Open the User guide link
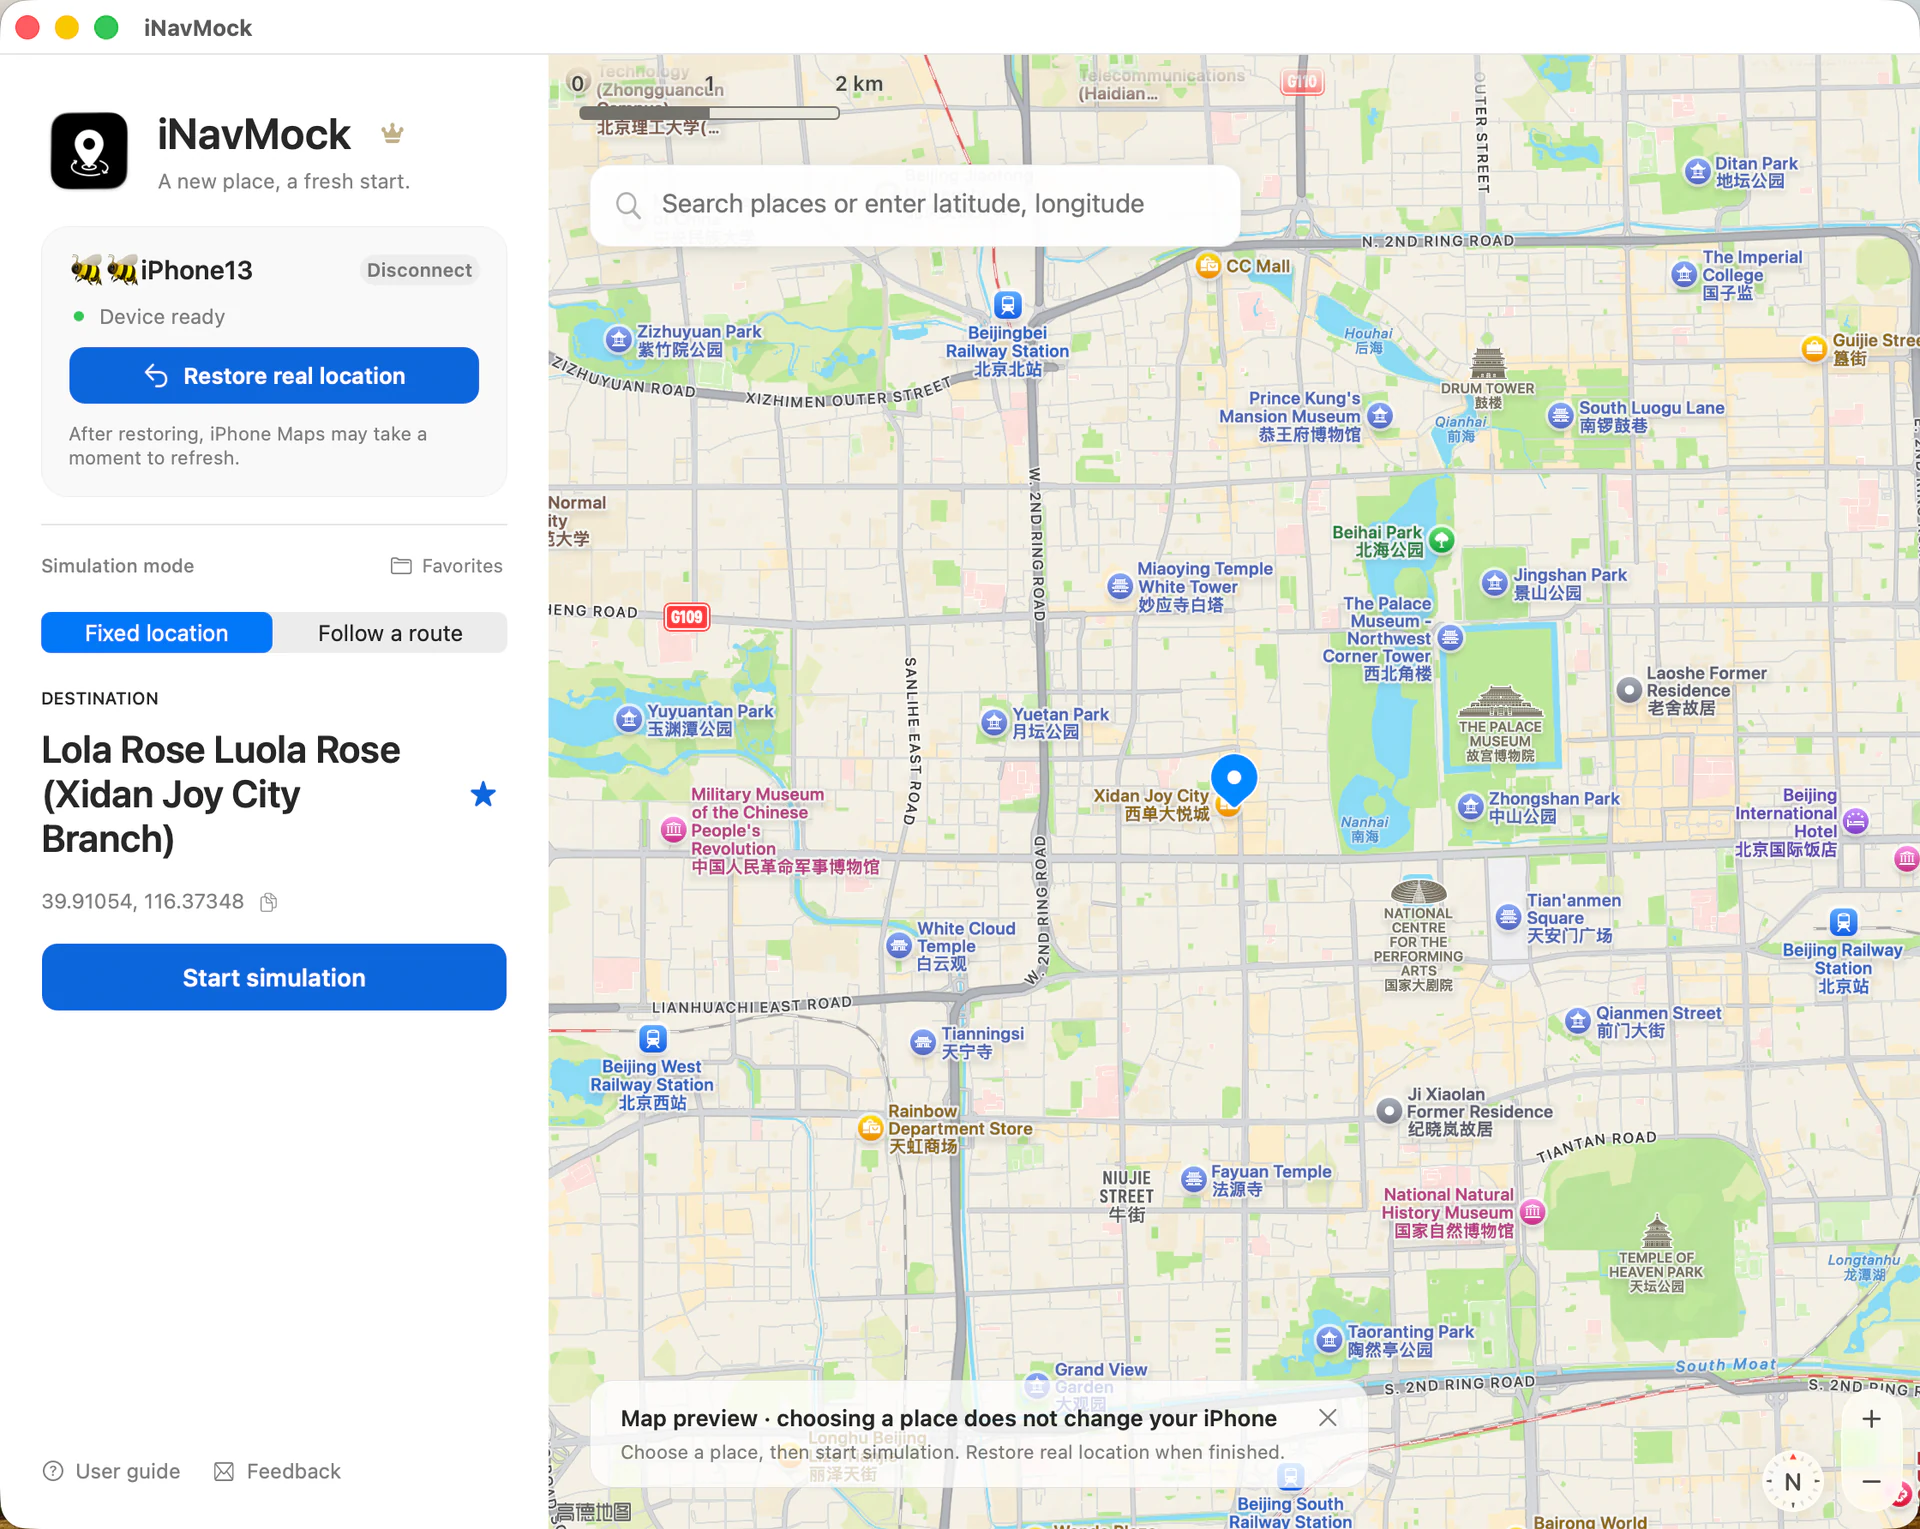This screenshot has width=1920, height=1529. click(x=111, y=1471)
